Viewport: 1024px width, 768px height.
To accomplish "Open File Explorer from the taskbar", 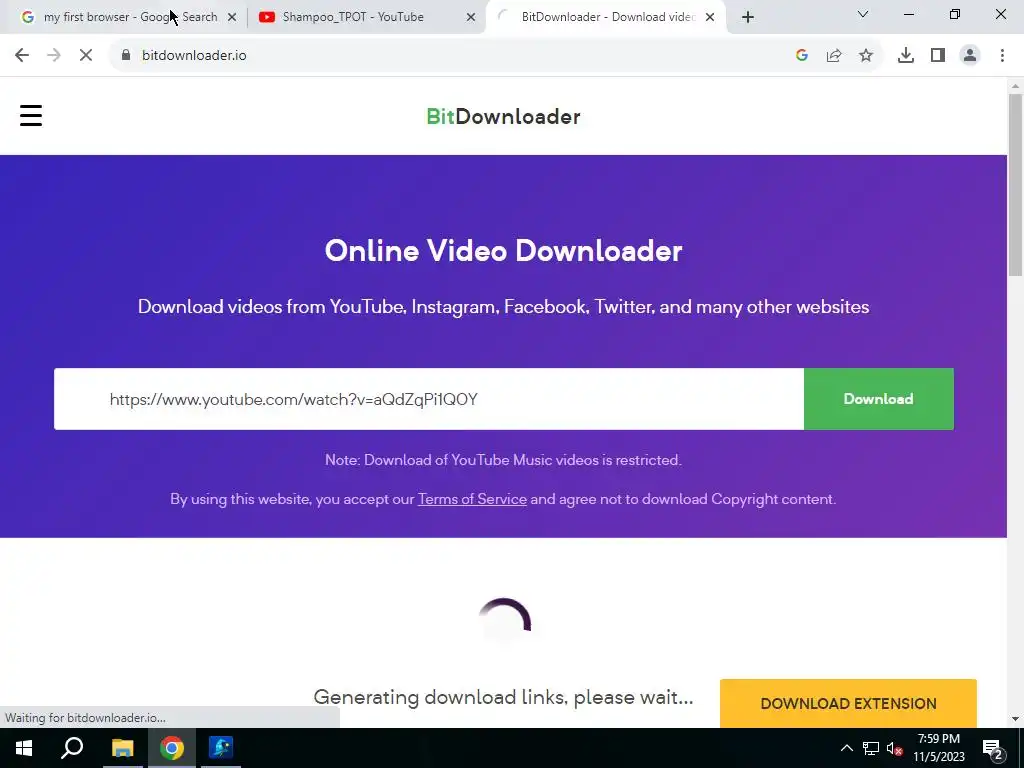I will pos(122,748).
